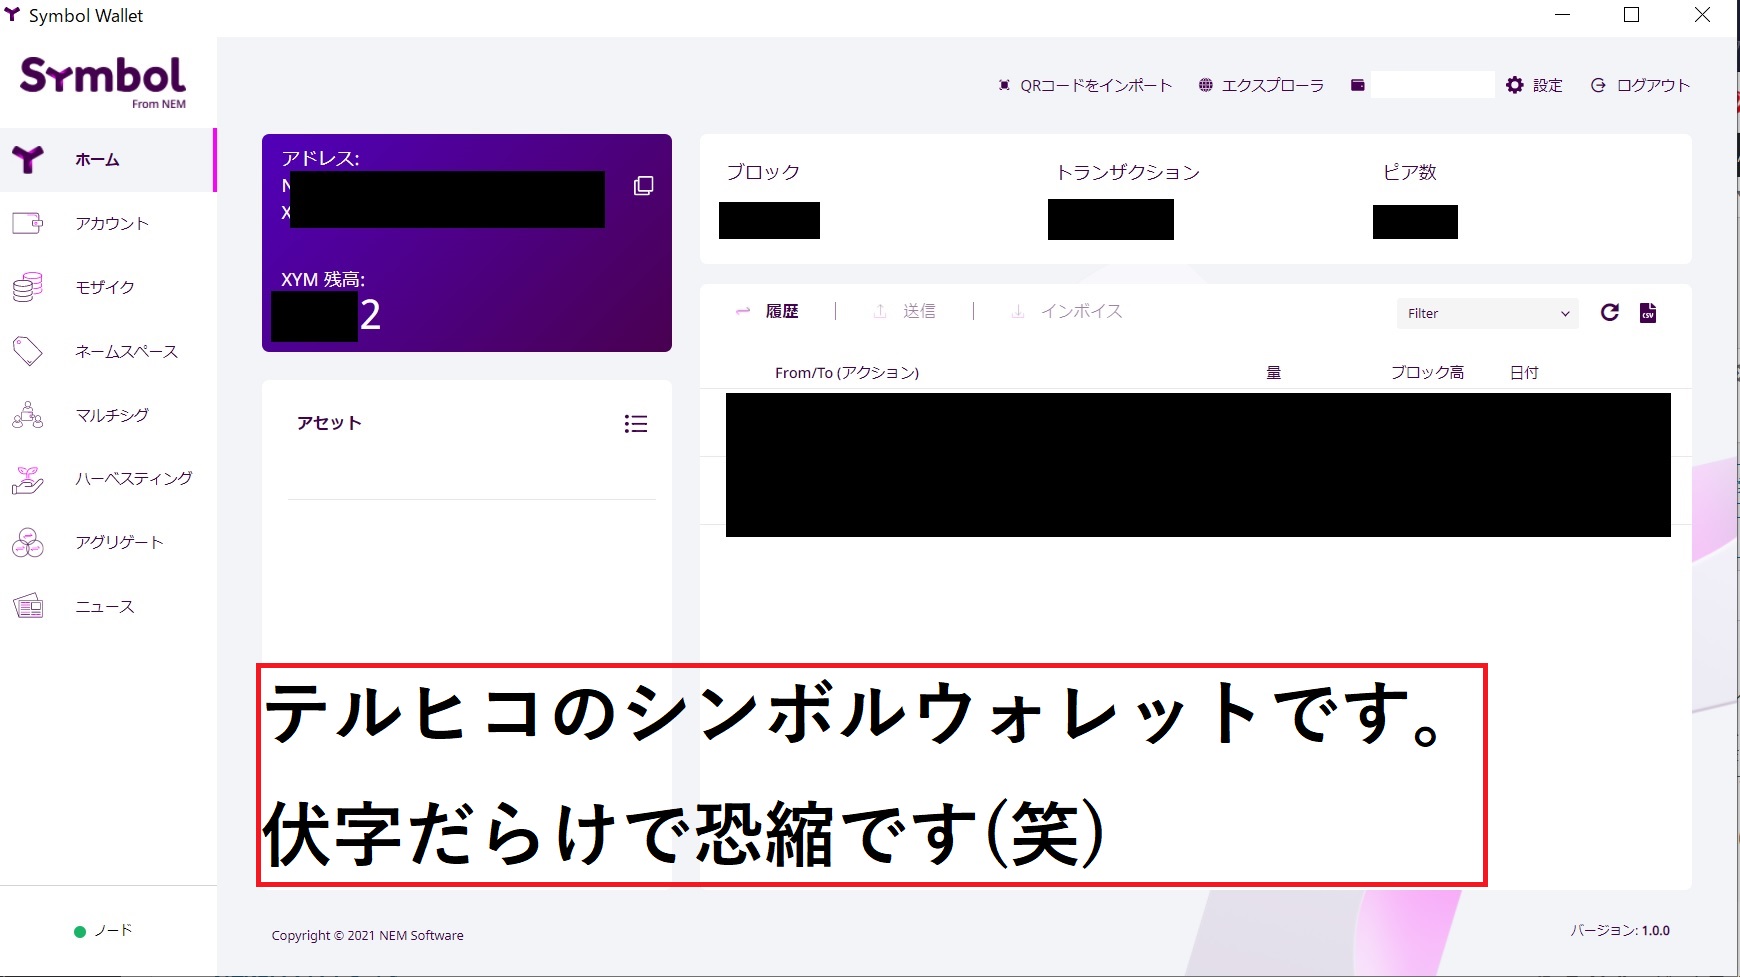
Task: Open the ノード node settings label
Action: 113,931
